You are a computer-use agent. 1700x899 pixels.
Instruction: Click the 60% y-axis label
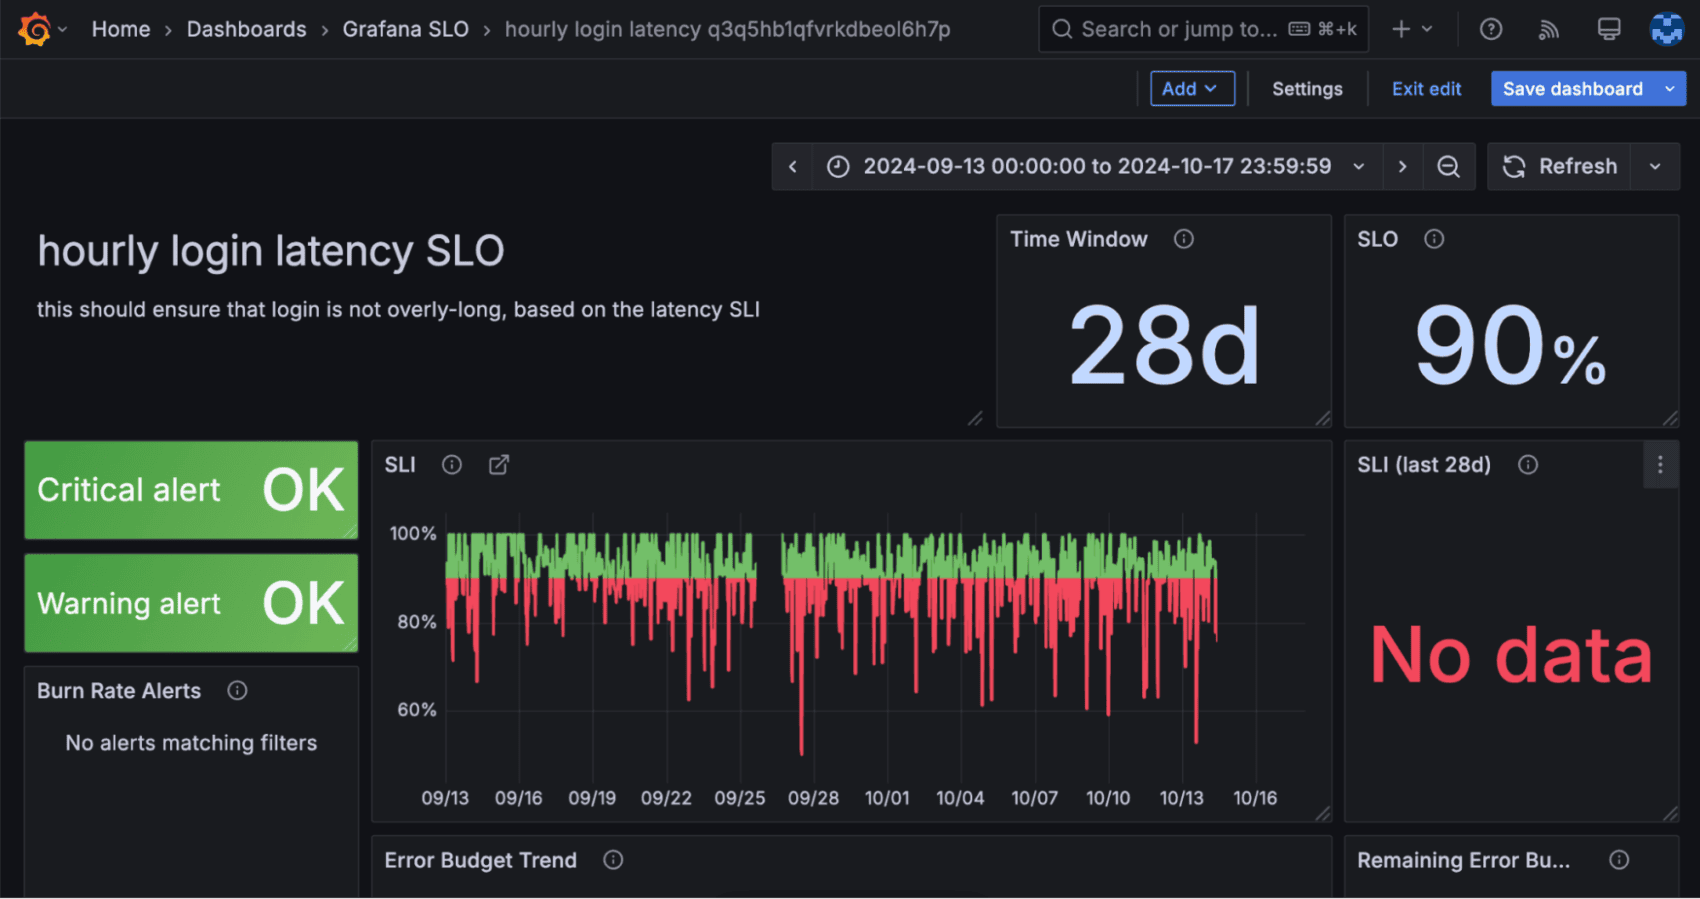coord(417,710)
